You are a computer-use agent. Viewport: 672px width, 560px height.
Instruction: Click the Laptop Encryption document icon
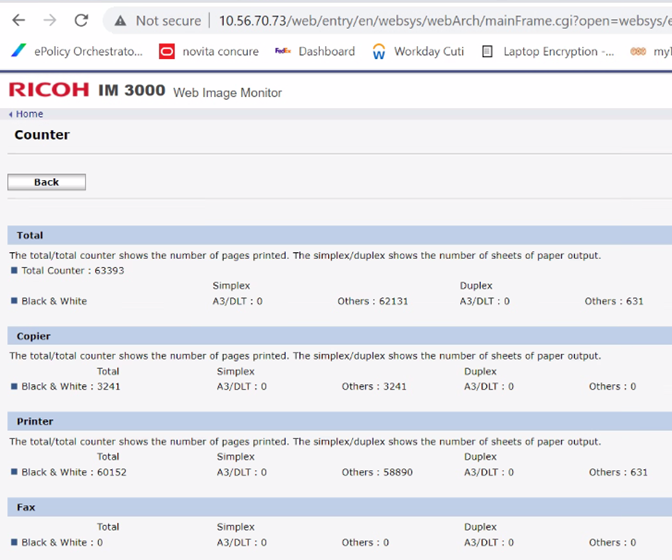487,51
